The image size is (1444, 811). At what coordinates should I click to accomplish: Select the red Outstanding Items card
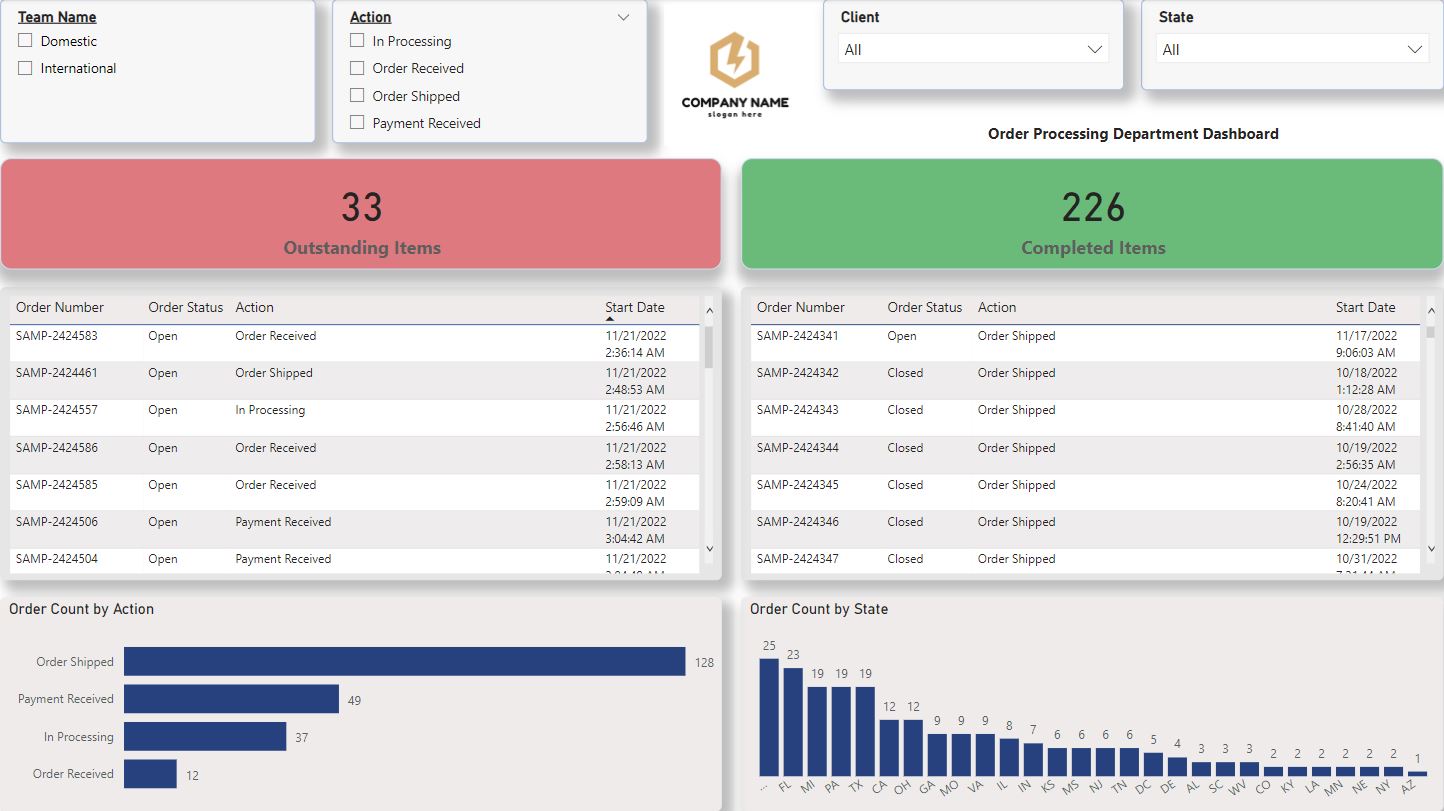point(361,213)
